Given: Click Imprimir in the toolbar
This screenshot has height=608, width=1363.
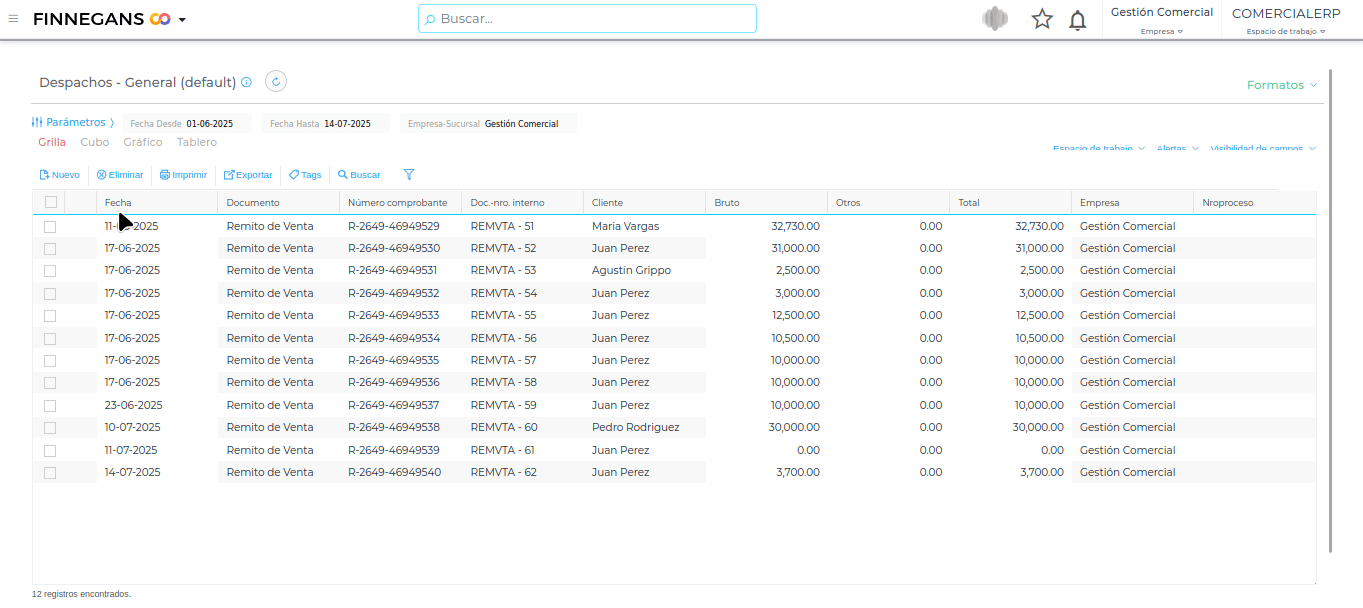Looking at the screenshot, I should tap(184, 175).
